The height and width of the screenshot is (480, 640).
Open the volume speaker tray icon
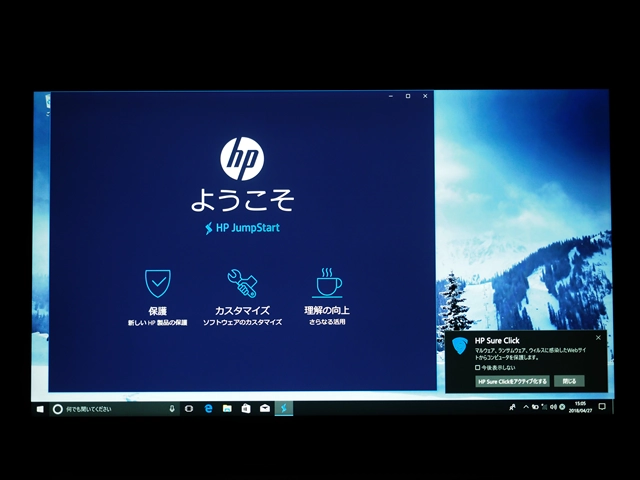pyautogui.click(x=553, y=407)
